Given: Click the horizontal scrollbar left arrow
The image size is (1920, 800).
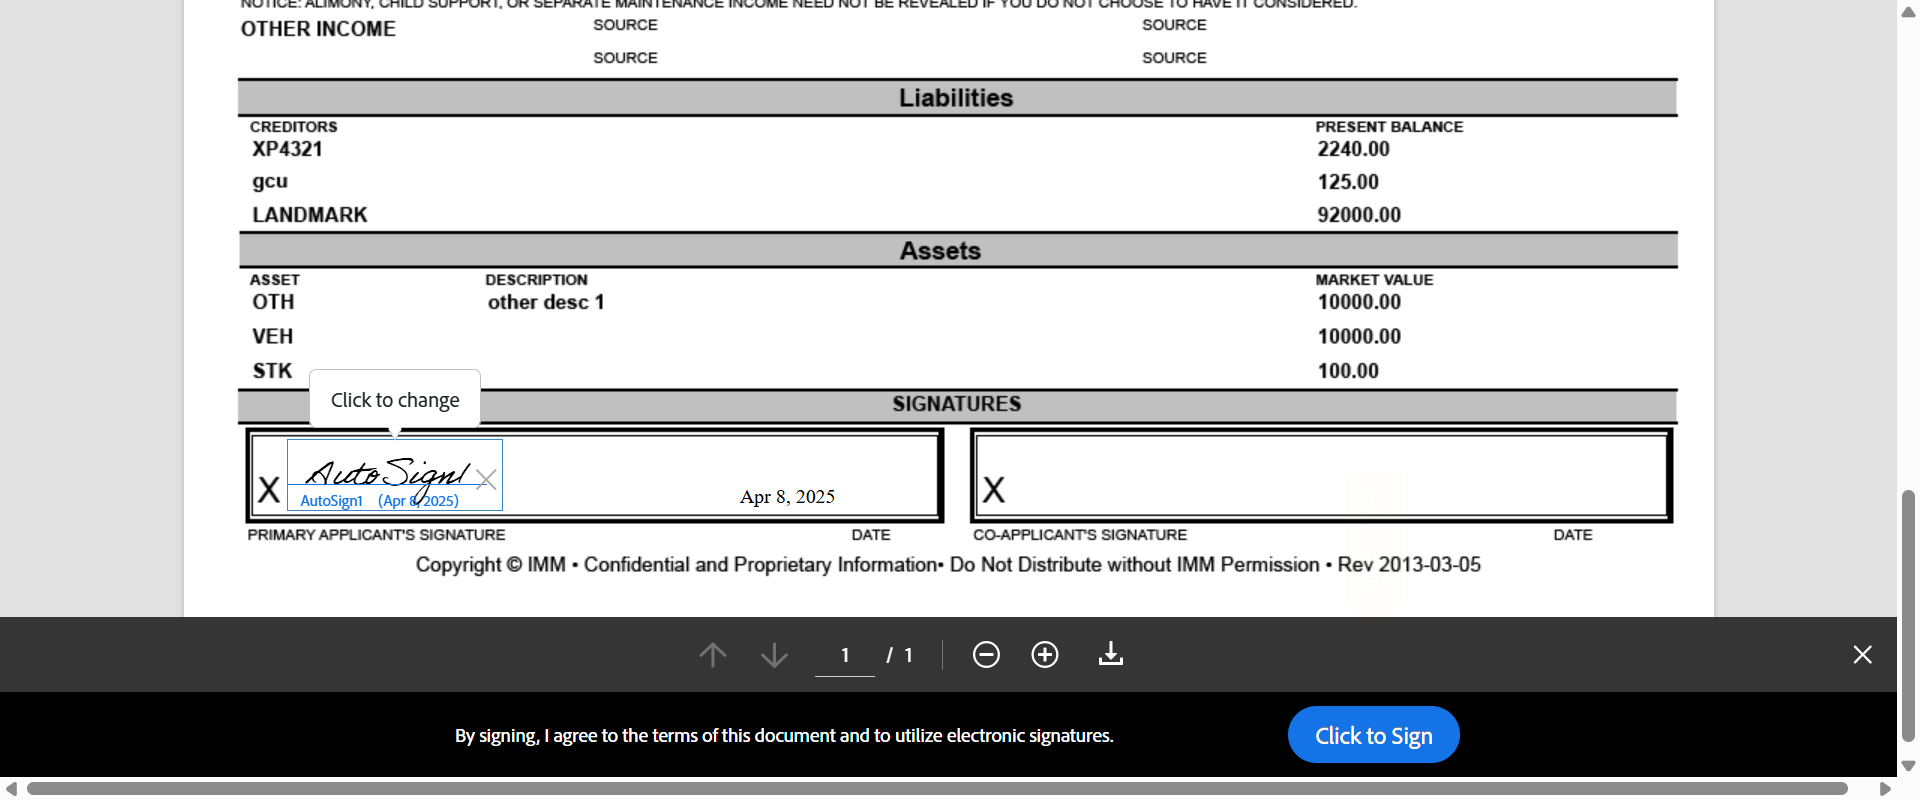Looking at the screenshot, I should [x=11, y=789].
